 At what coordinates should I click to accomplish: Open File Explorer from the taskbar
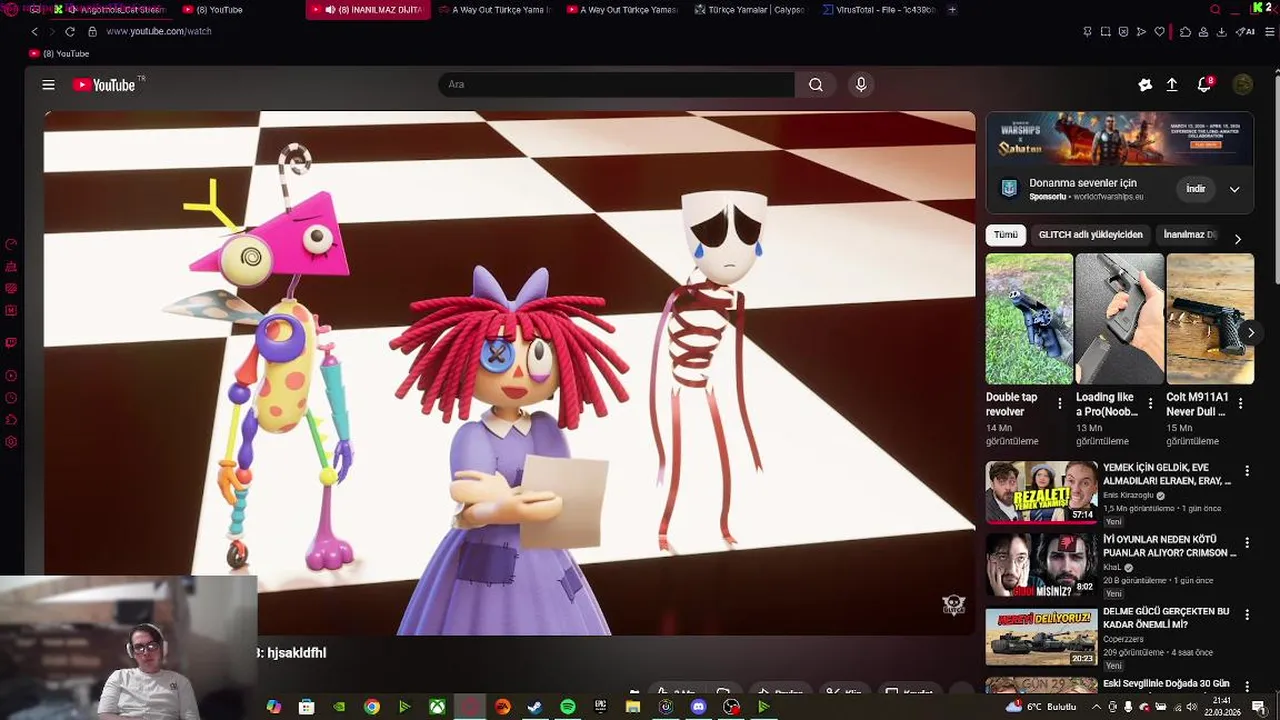[x=633, y=707]
